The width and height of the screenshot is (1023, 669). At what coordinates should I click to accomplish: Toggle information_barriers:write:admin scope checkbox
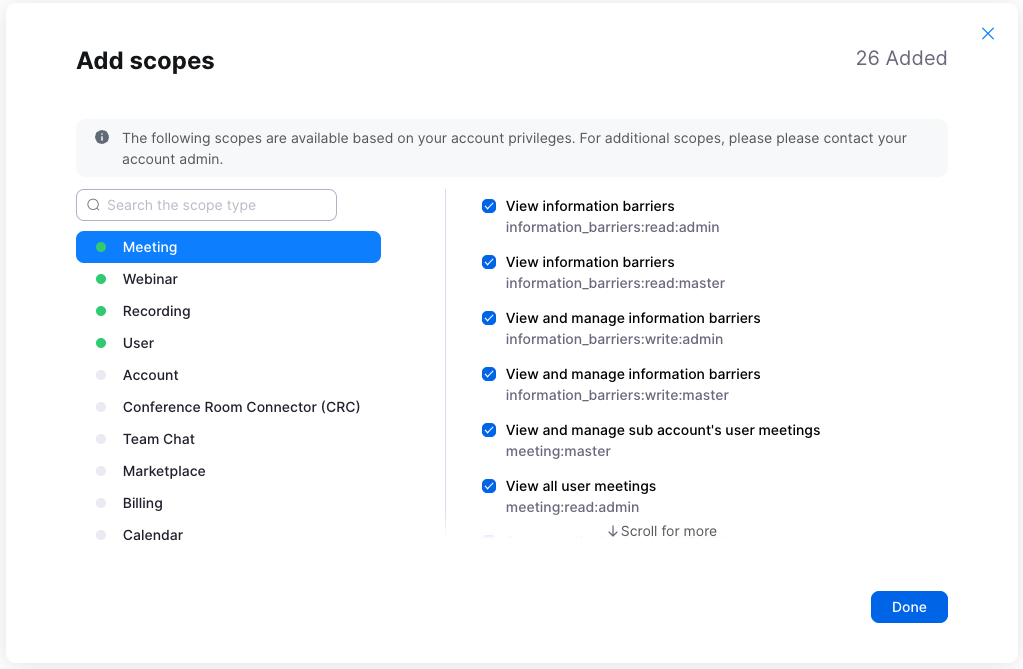[x=489, y=318]
